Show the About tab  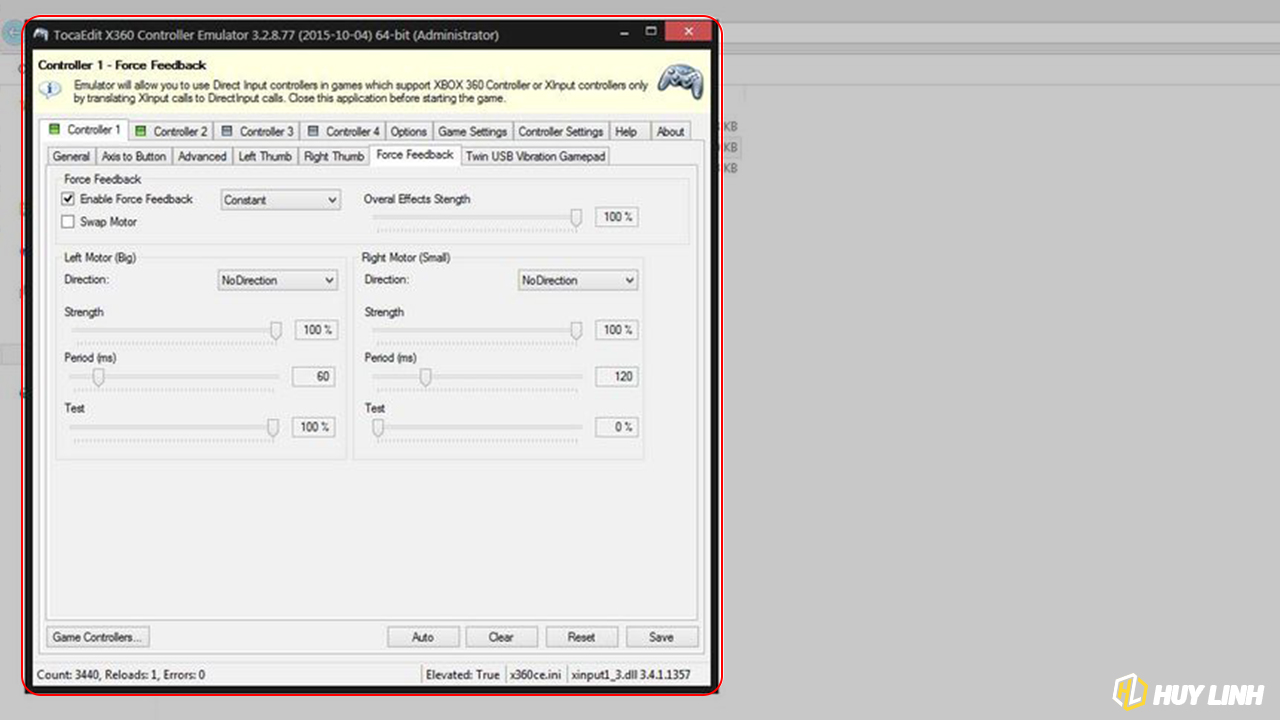point(671,131)
